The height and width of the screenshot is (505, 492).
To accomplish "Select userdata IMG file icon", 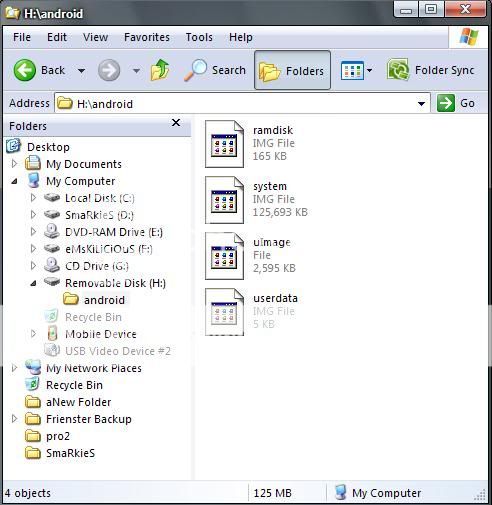I will coord(224,312).
